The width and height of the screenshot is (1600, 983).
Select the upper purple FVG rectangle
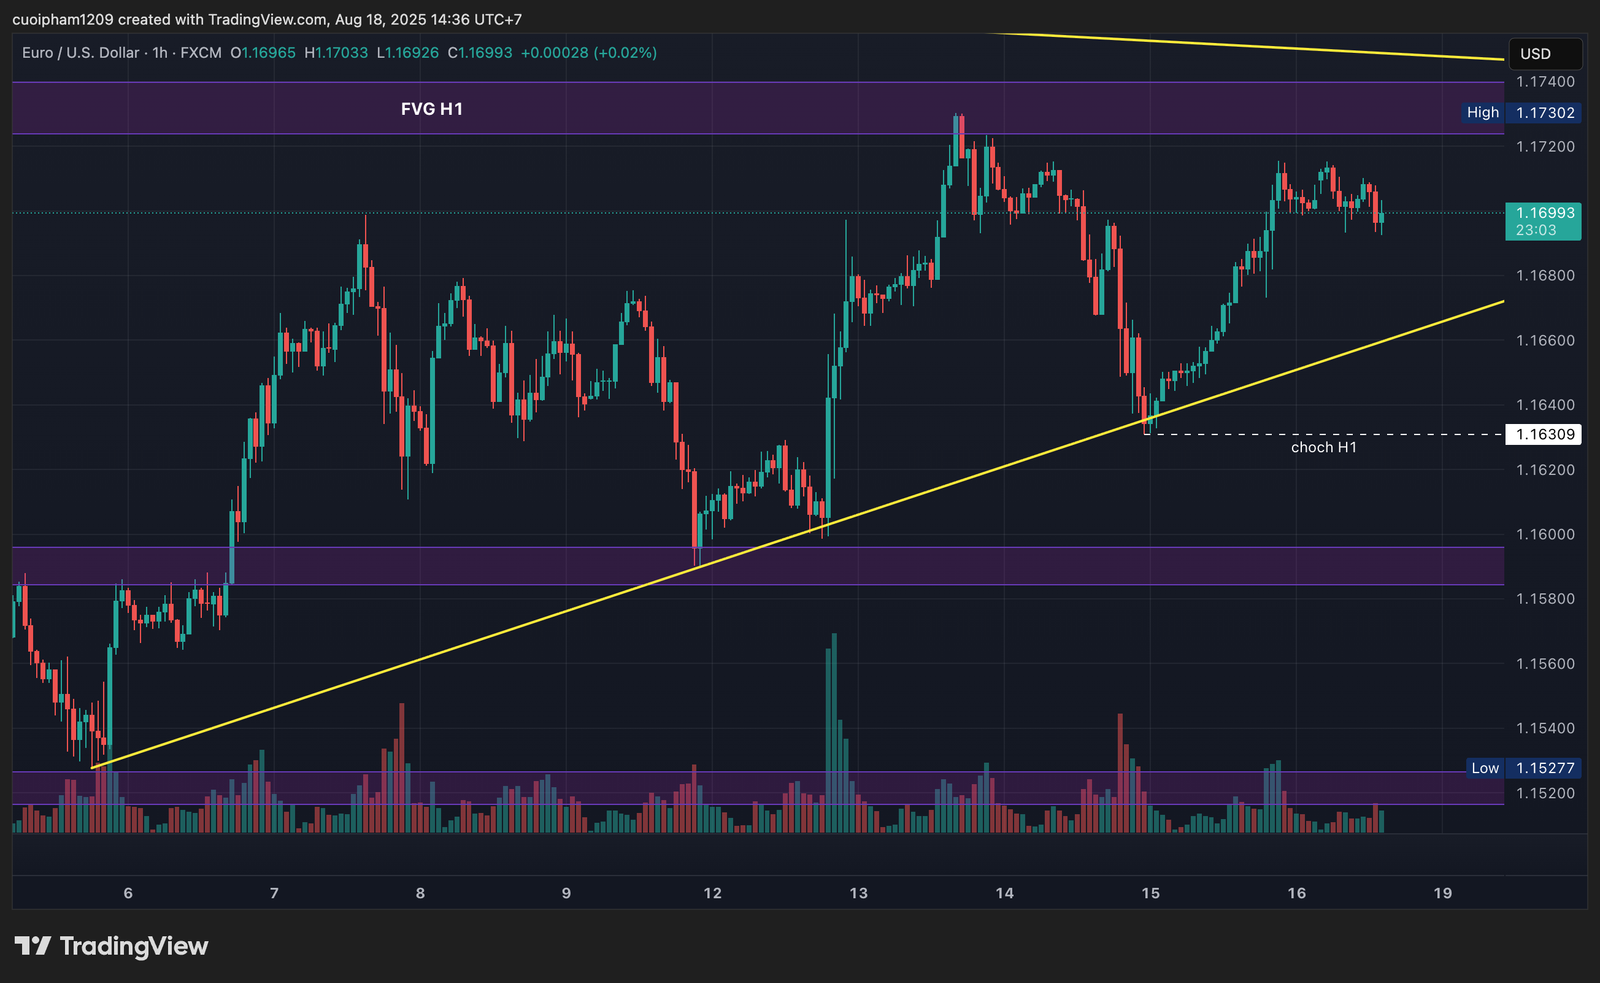[700, 107]
